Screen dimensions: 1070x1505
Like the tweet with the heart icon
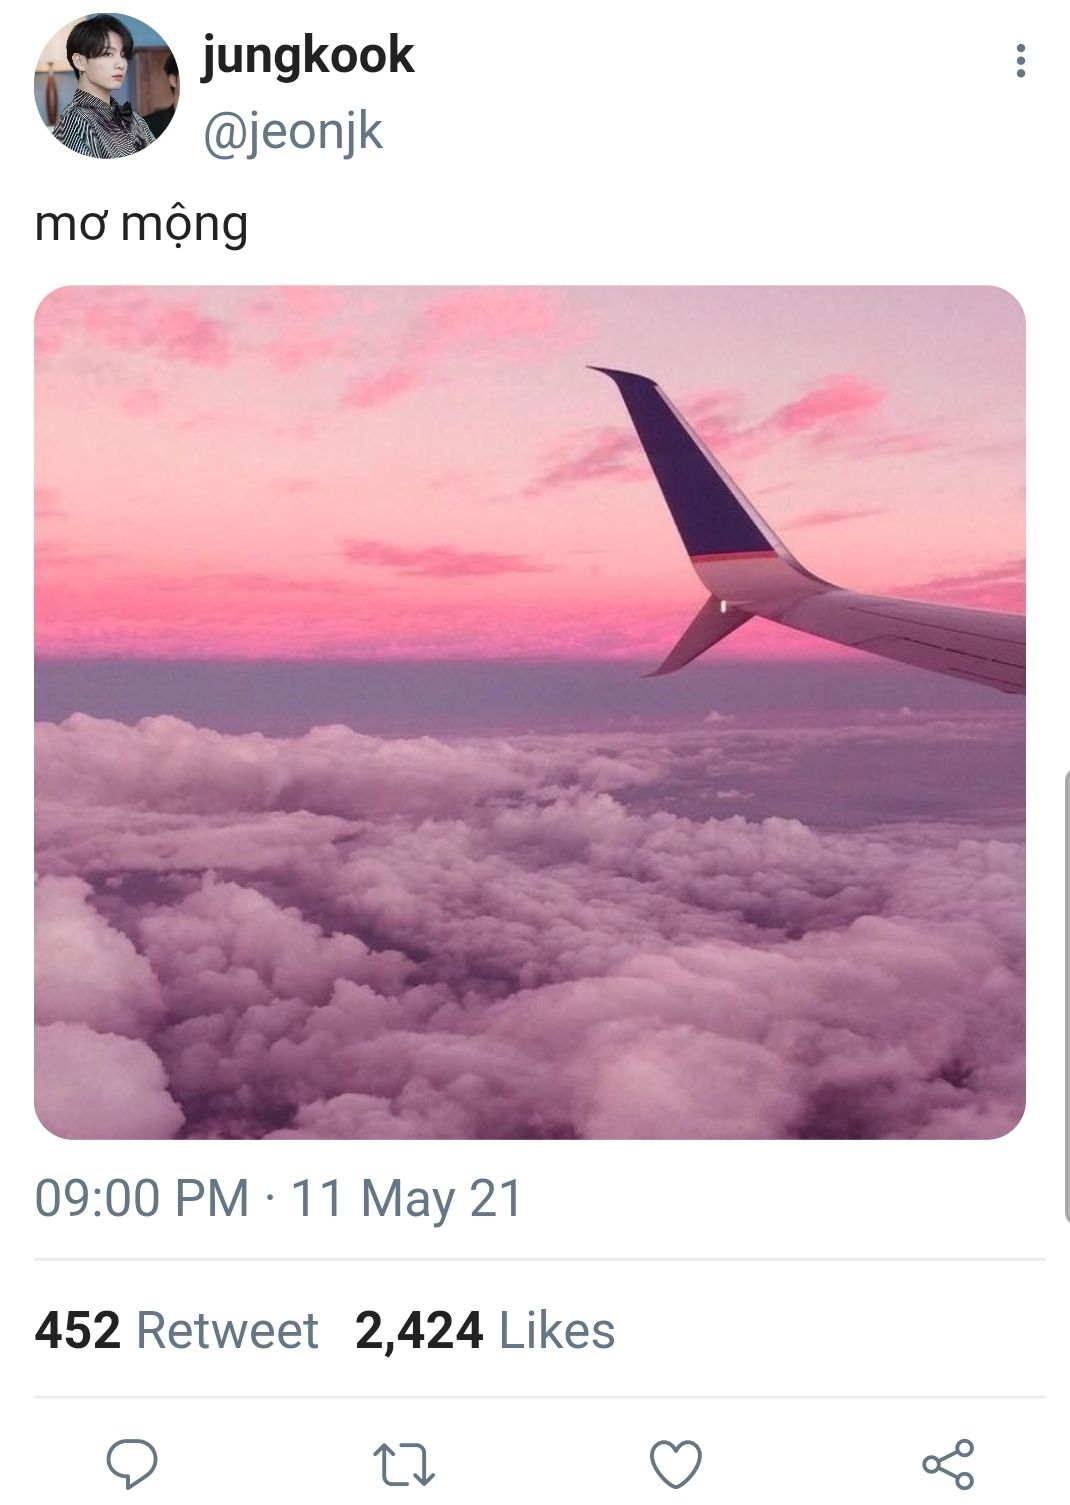(676, 1464)
